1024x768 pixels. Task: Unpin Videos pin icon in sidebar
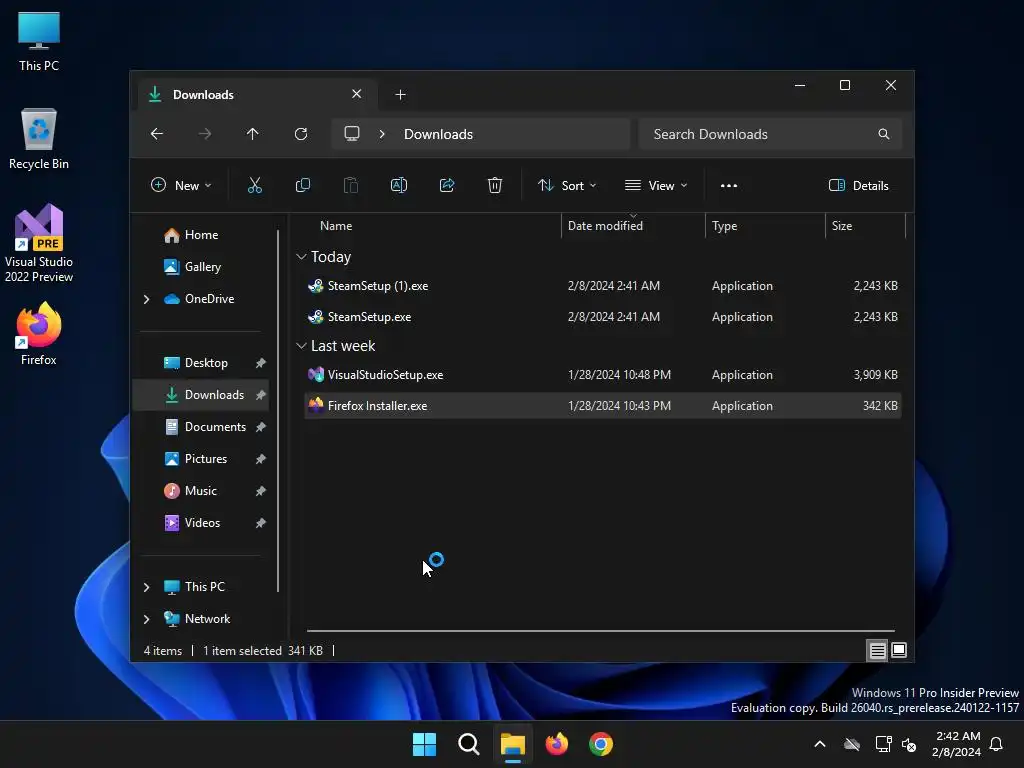pos(261,523)
